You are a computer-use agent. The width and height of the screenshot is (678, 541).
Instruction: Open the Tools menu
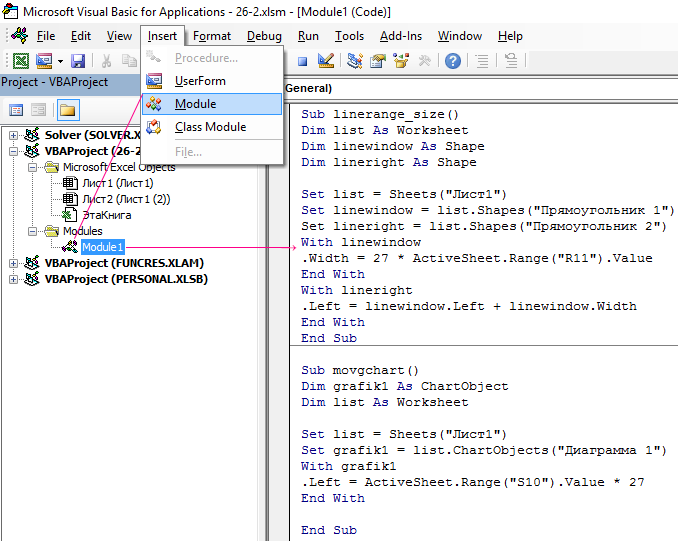(349, 36)
